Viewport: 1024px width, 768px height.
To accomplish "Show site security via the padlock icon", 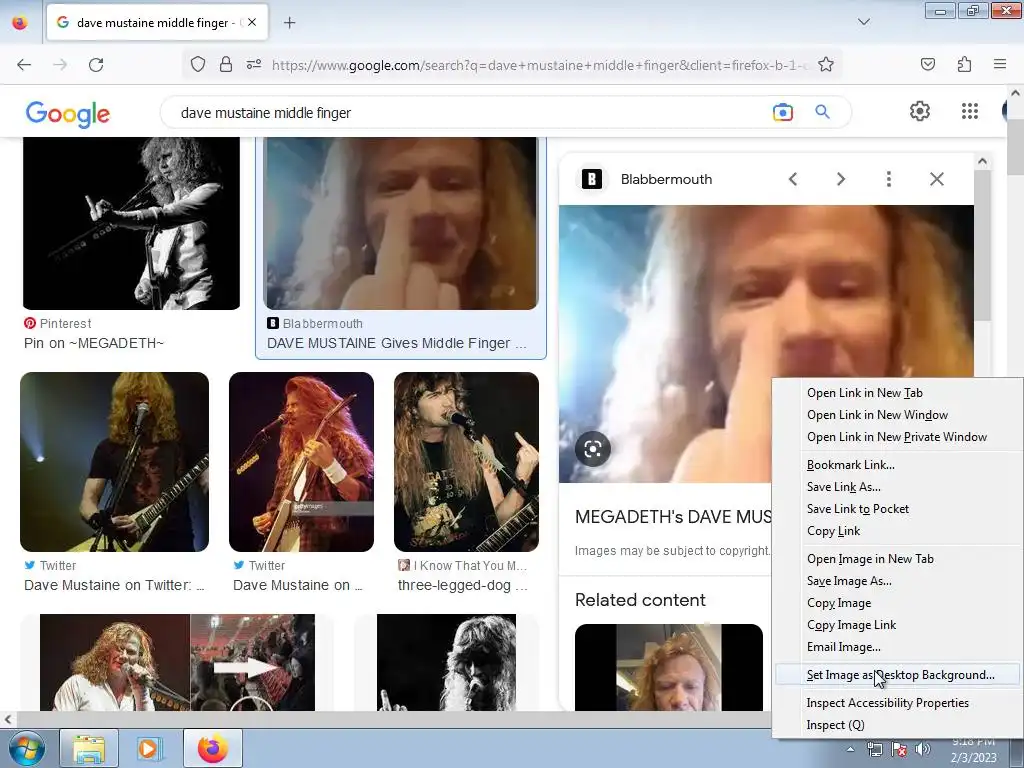I will pos(226,65).
